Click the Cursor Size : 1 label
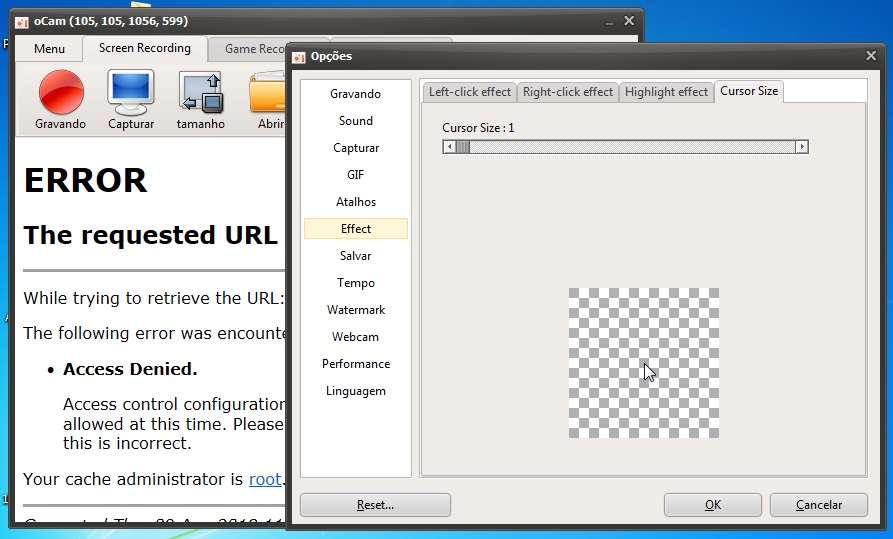This screenshot has height=539, width=893. pyautogui.click(x=478, y=128)
